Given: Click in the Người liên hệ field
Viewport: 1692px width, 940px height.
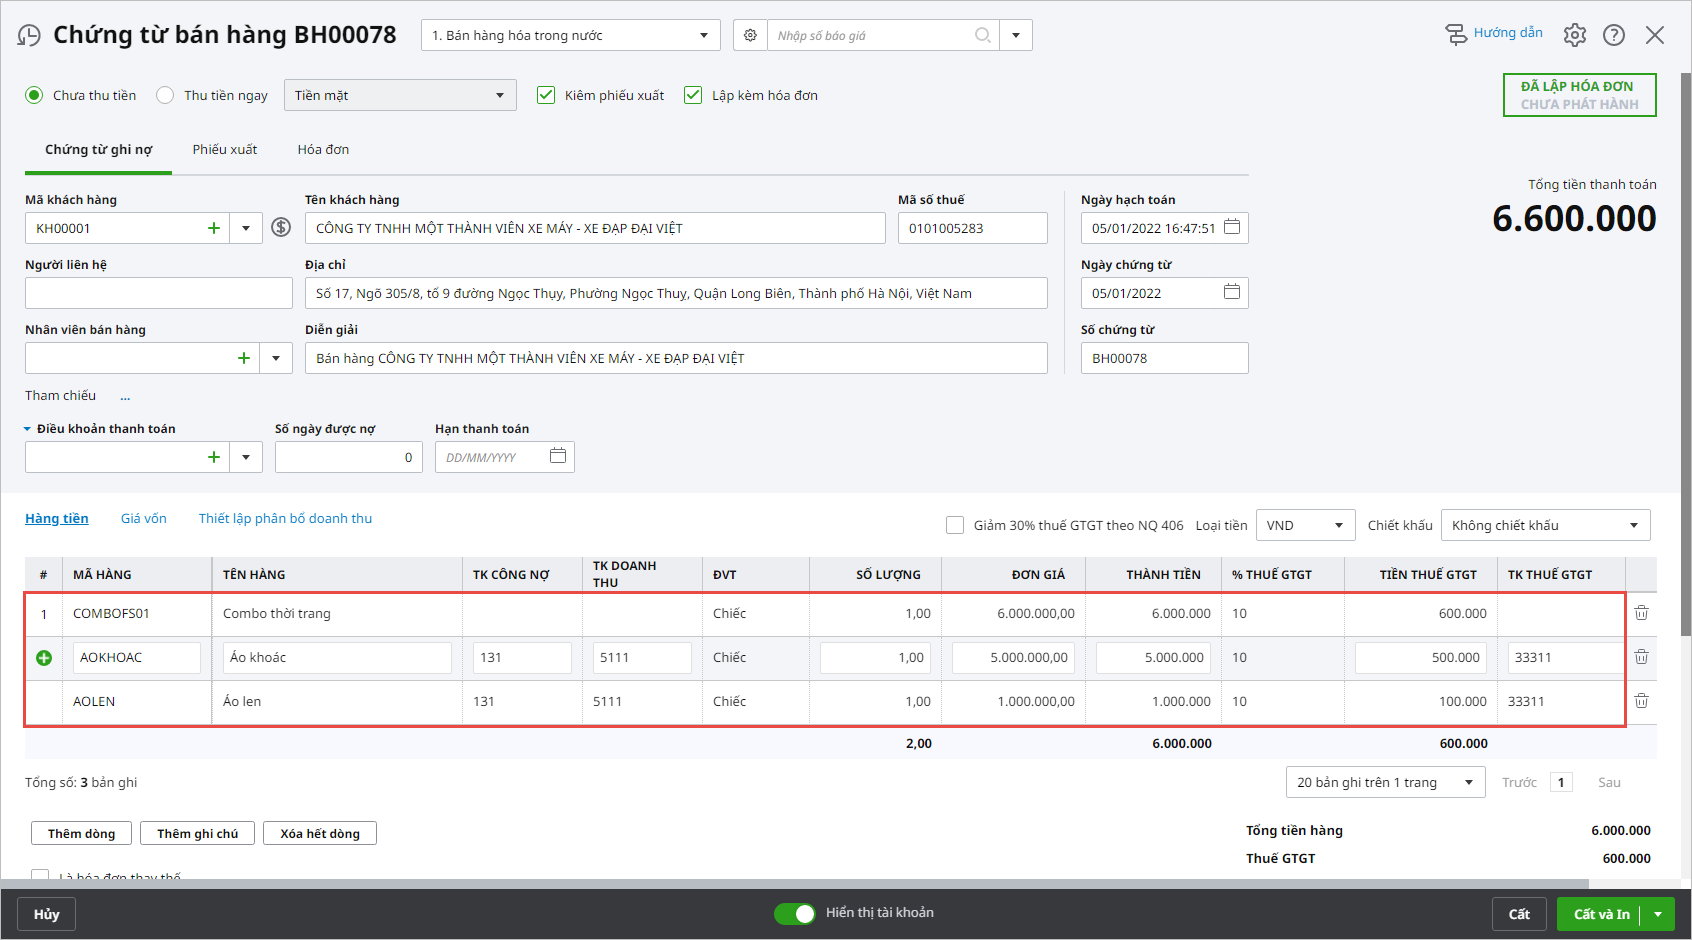Looking at the screenshot, I should (158, 293).
